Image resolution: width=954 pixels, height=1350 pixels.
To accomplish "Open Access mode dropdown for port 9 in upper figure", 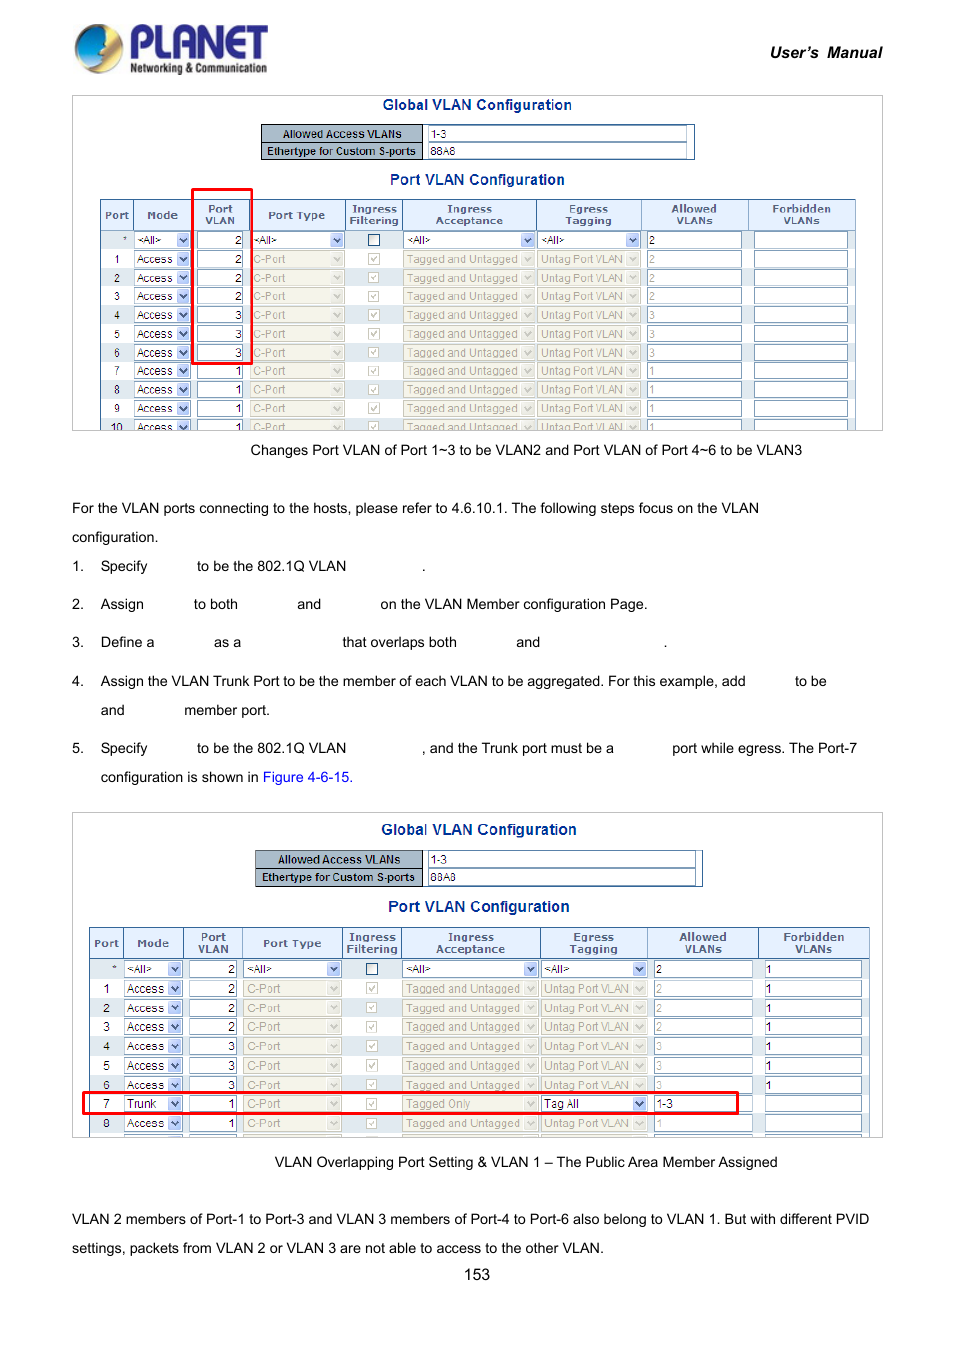I will click(163, 408).
